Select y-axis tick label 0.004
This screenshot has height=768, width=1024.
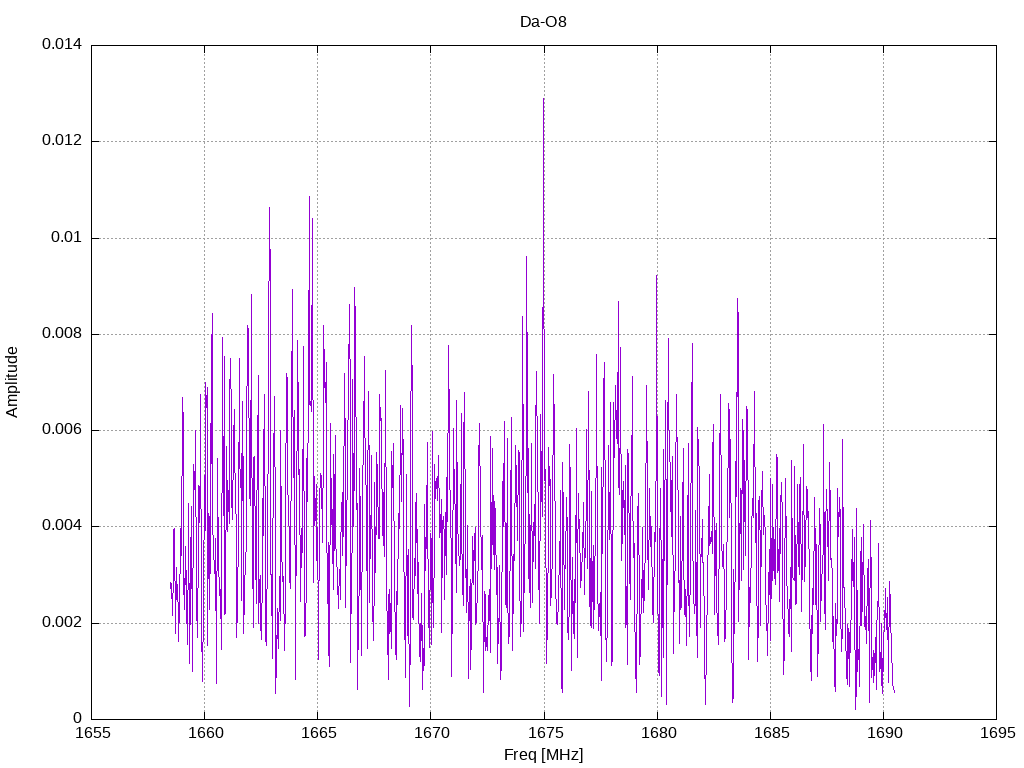62,526
